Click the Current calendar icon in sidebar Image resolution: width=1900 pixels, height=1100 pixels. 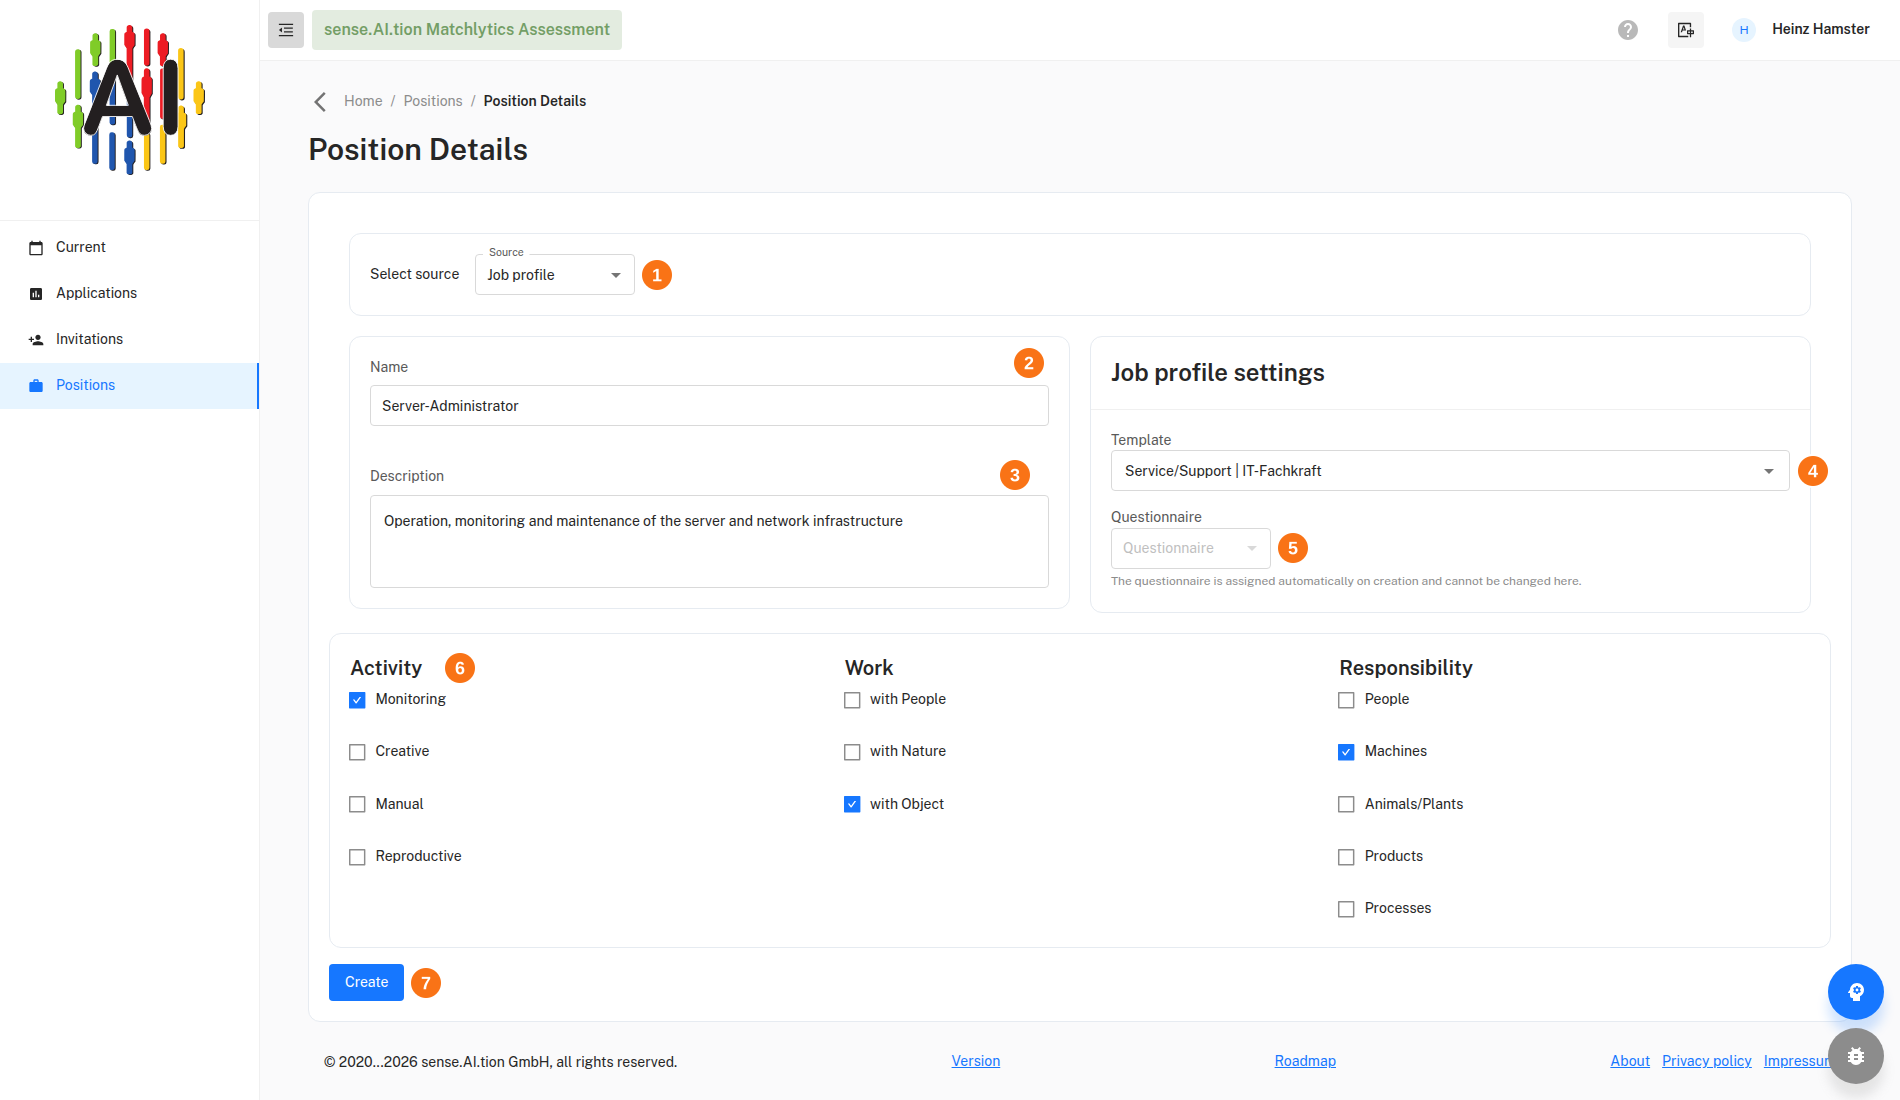(x=36, y=248)
